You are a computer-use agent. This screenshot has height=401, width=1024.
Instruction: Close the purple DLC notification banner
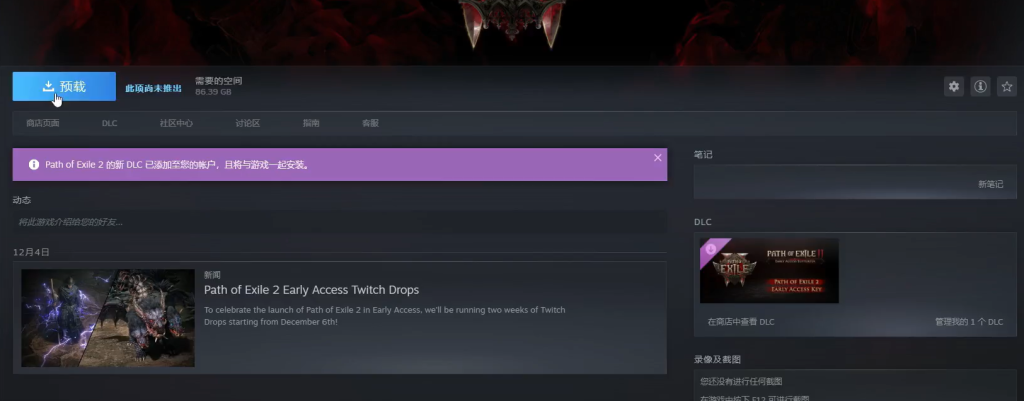(658, 158)
